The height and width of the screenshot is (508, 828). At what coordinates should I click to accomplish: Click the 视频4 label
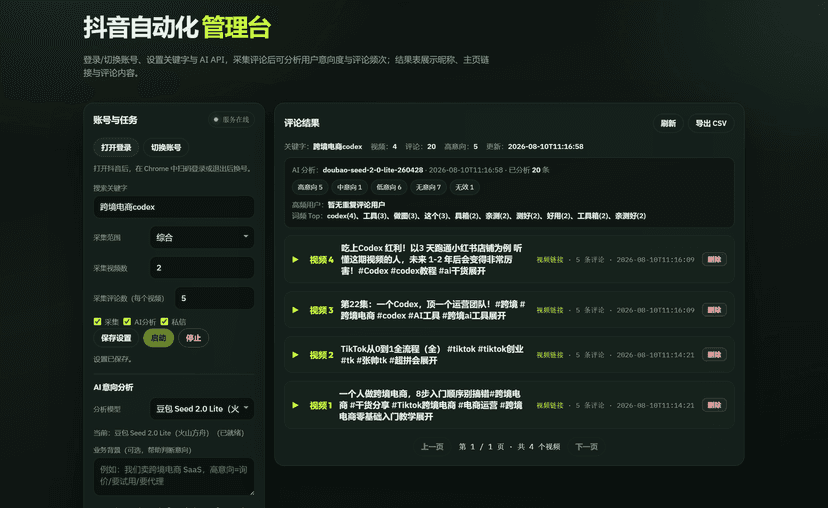point(322,260)
